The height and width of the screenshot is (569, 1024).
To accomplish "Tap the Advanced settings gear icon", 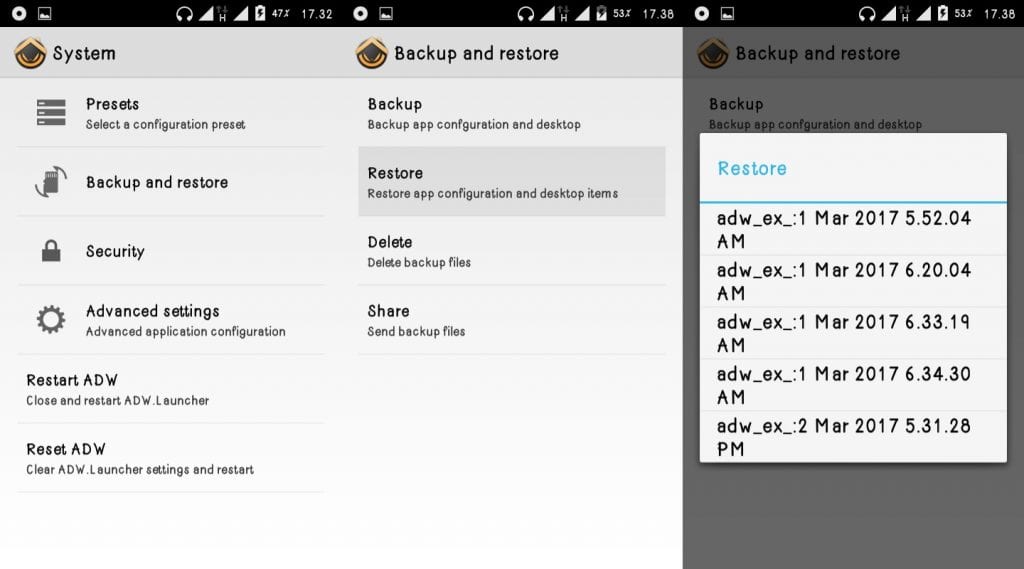I will click(x=50, y=320).
